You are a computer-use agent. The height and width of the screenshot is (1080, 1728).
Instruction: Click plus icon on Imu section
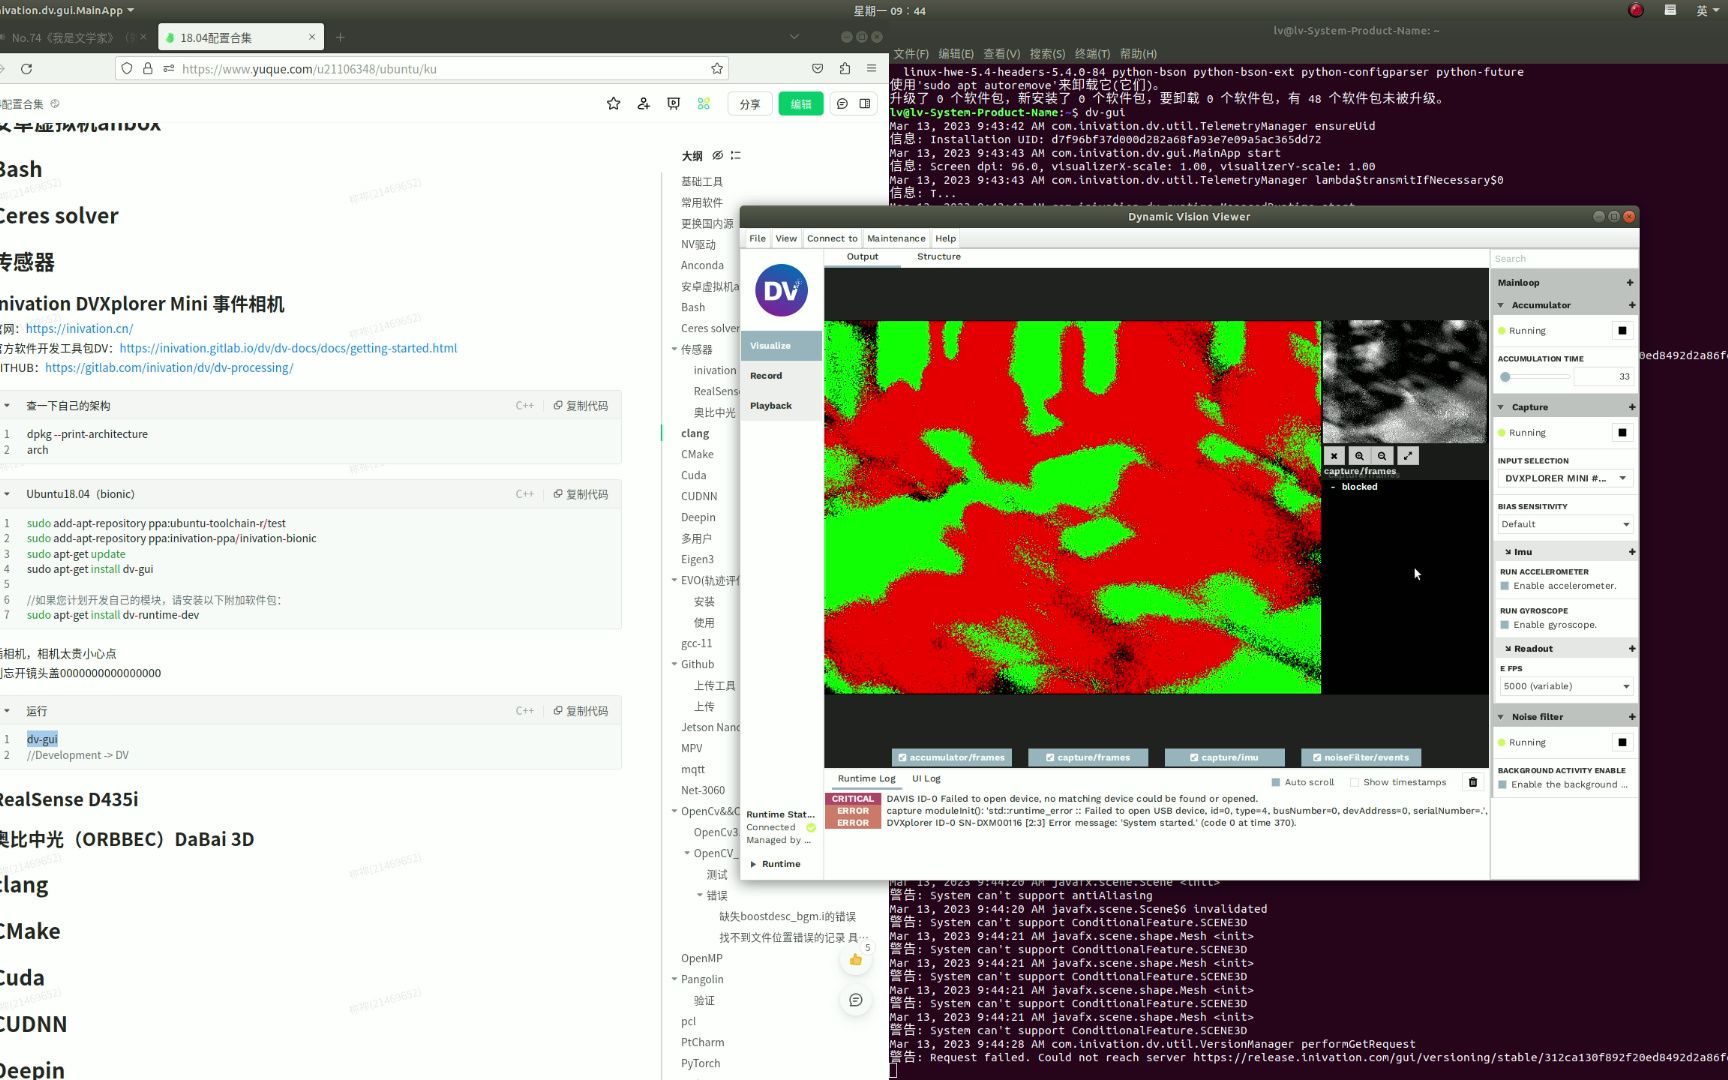(1631, 552)
